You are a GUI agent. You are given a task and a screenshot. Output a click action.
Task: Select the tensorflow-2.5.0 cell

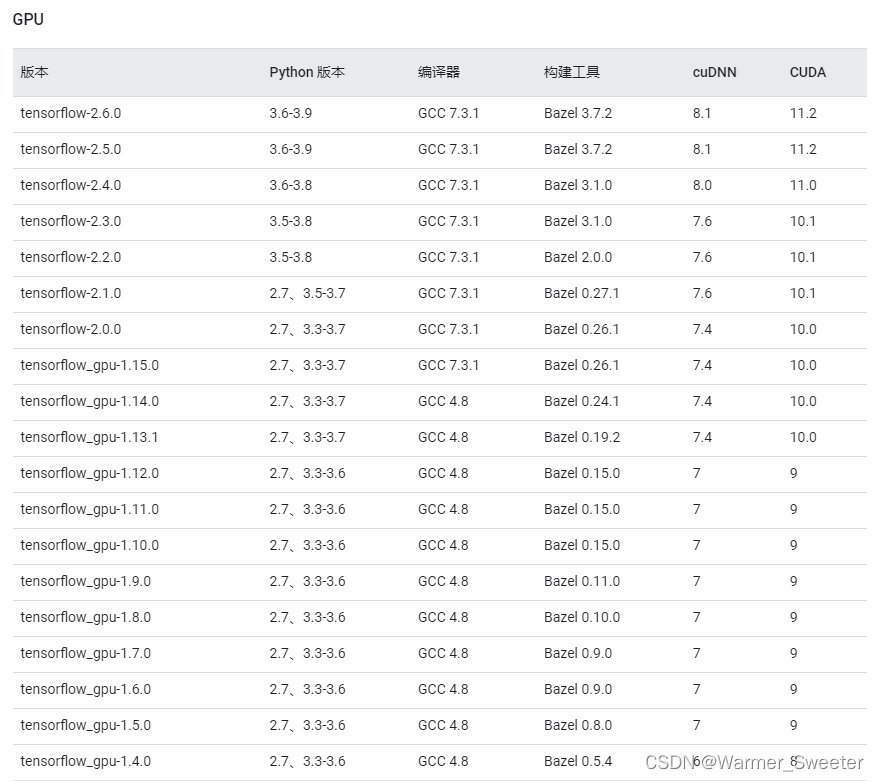pos(71,149)
